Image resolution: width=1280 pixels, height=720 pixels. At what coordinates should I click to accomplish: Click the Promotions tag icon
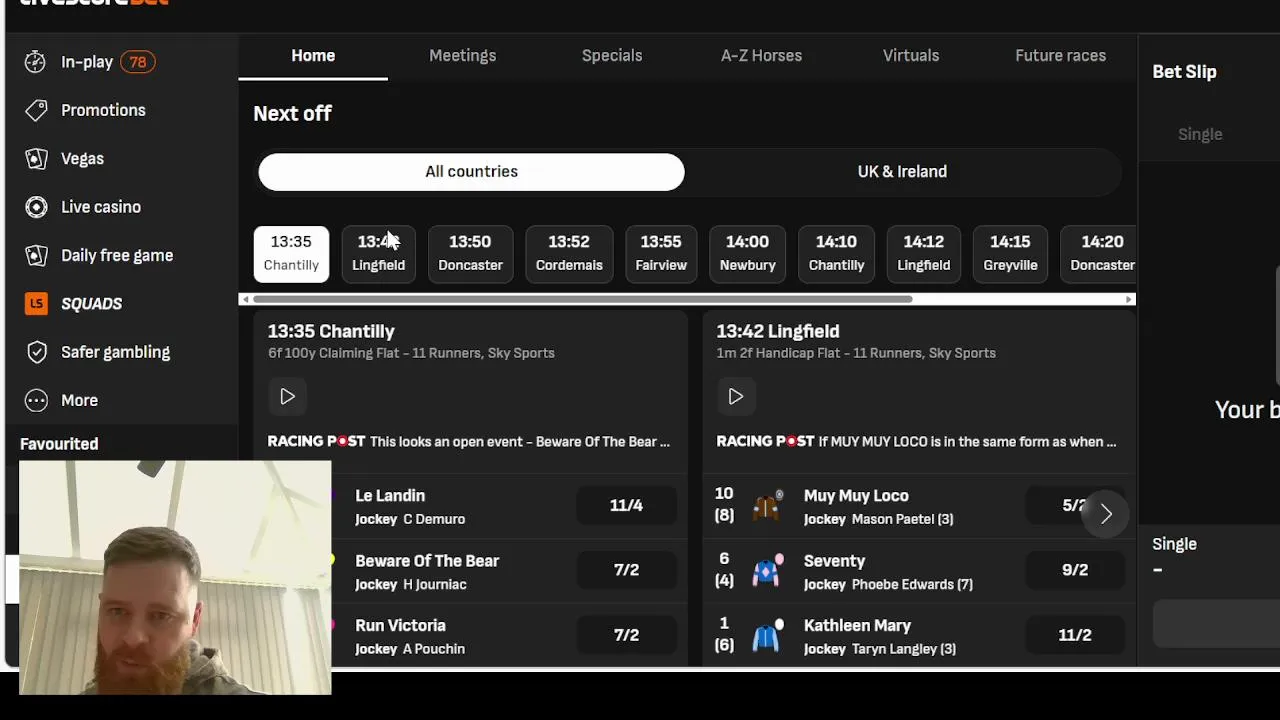click(36, 110)
